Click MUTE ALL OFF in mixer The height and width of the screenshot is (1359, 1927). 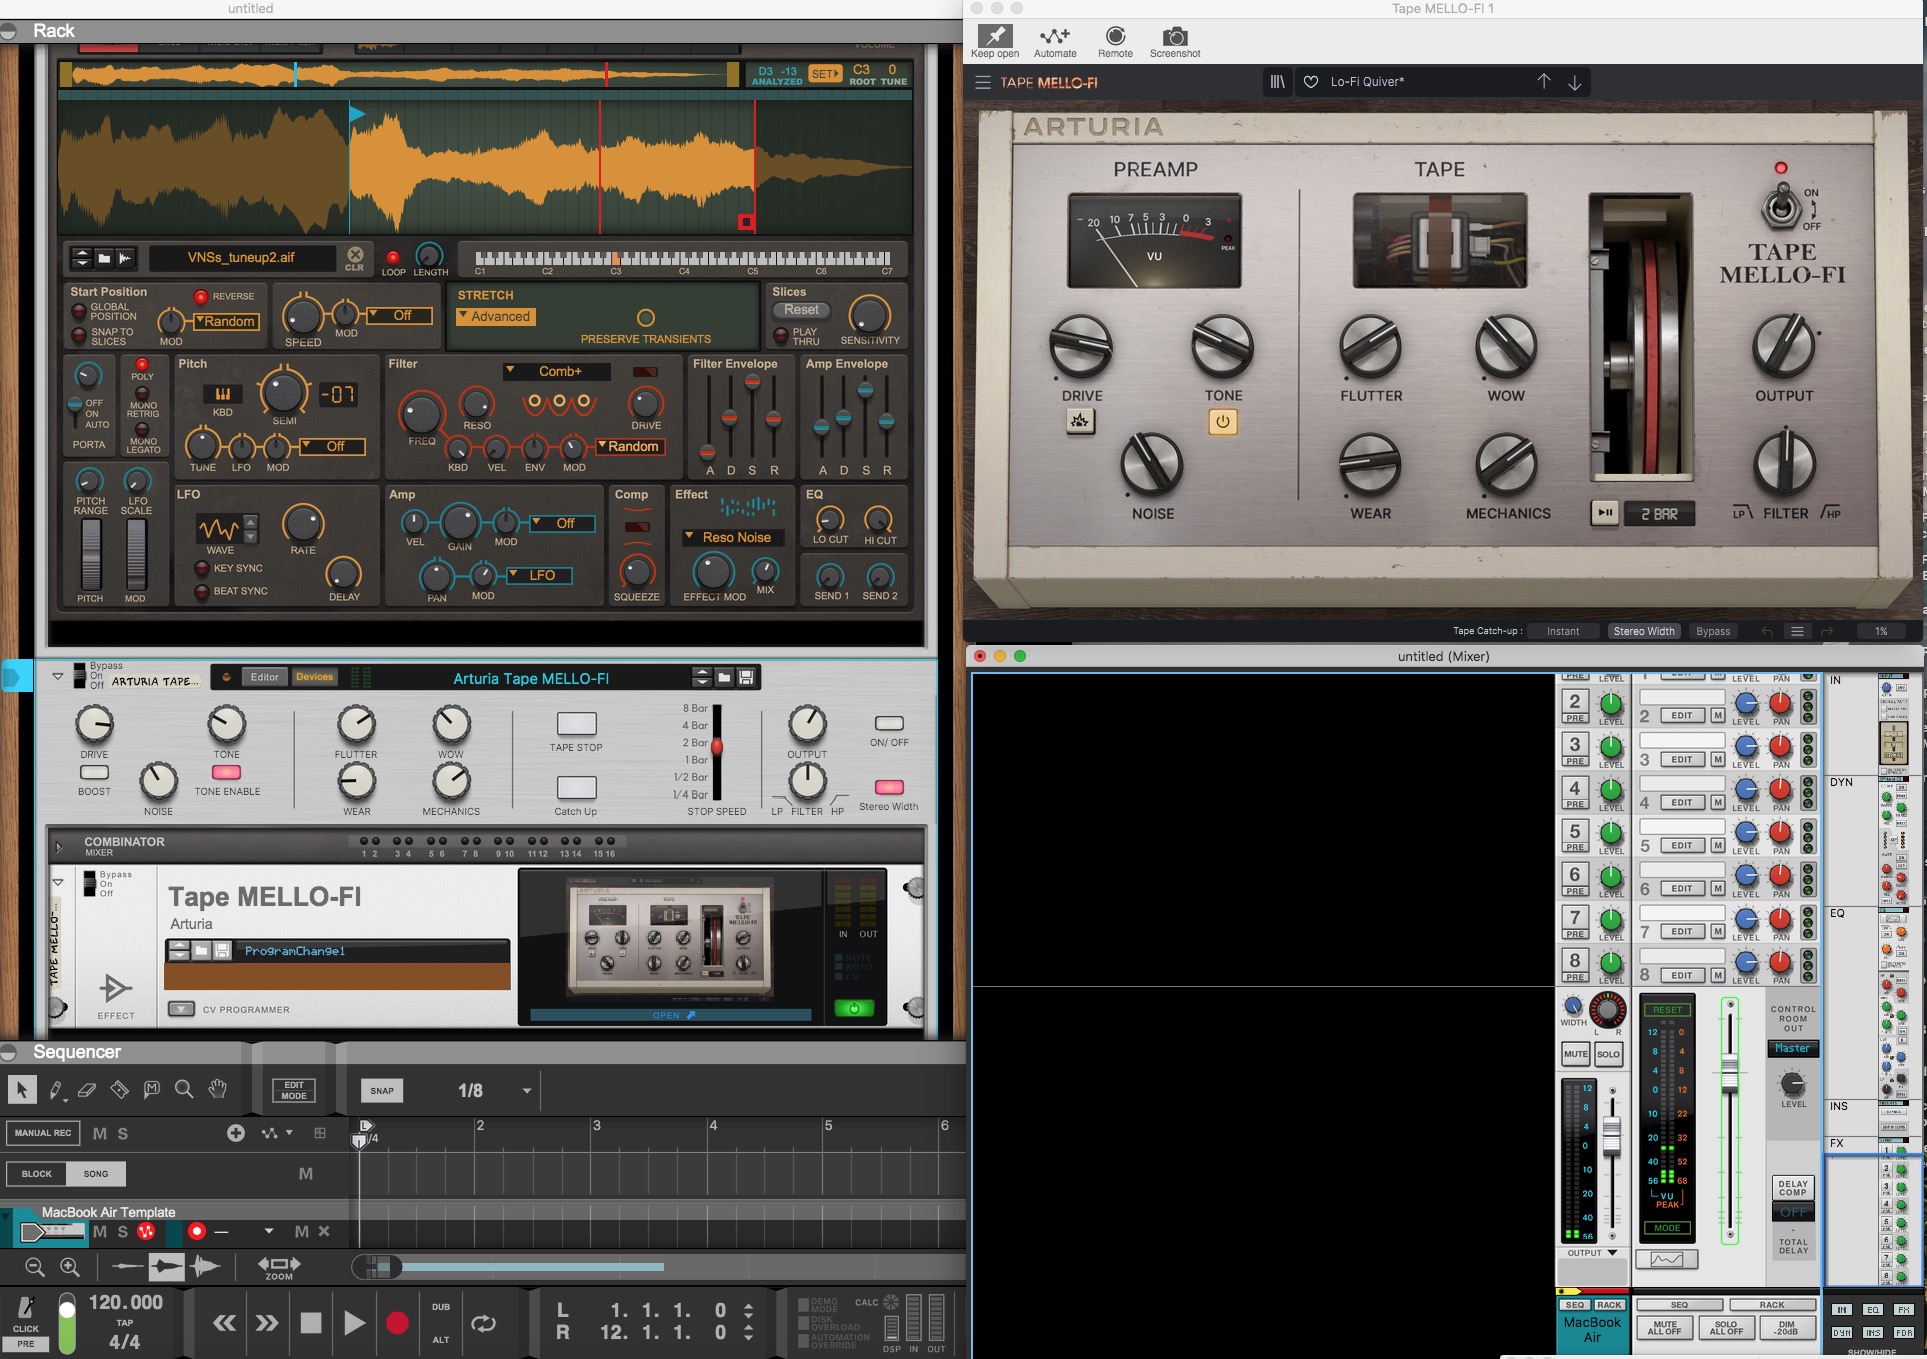[x=1664, y=1328]
